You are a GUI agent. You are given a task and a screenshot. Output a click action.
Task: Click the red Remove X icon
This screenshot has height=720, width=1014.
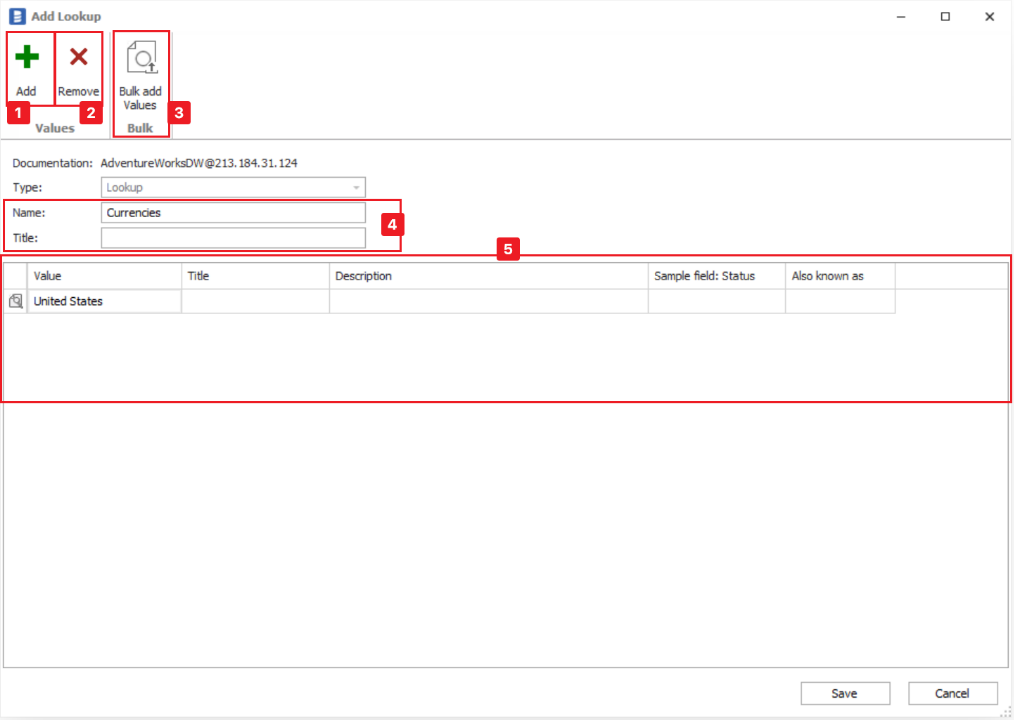(78, 58)
